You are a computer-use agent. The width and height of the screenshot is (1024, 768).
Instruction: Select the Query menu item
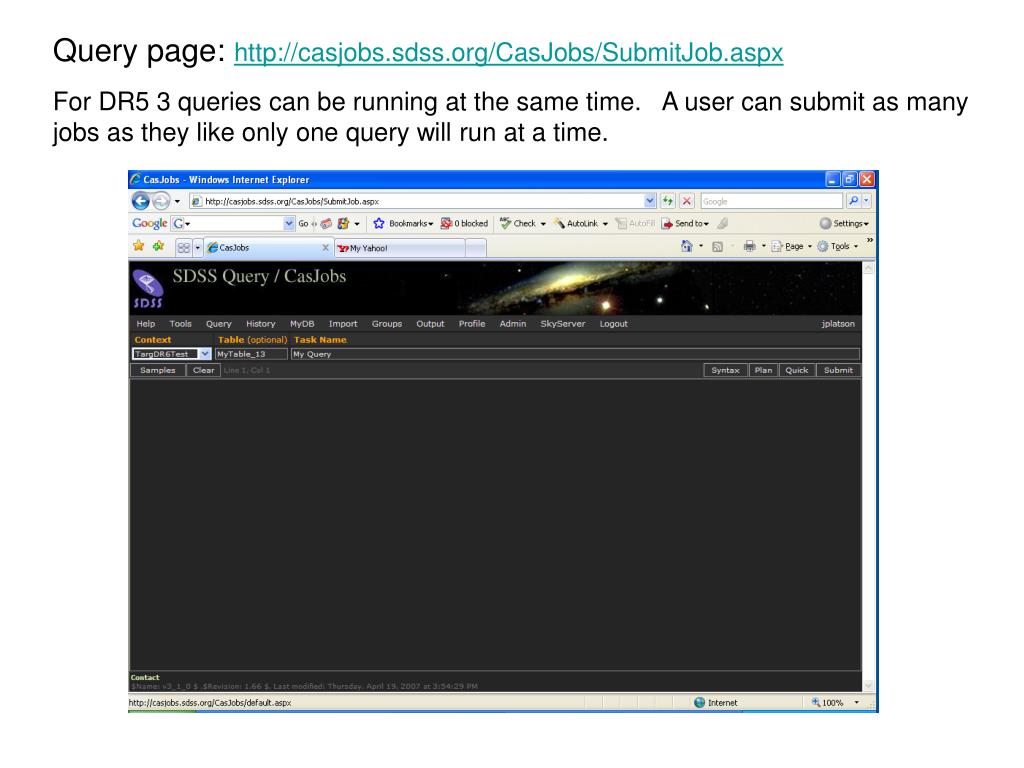tap(219, 324)
